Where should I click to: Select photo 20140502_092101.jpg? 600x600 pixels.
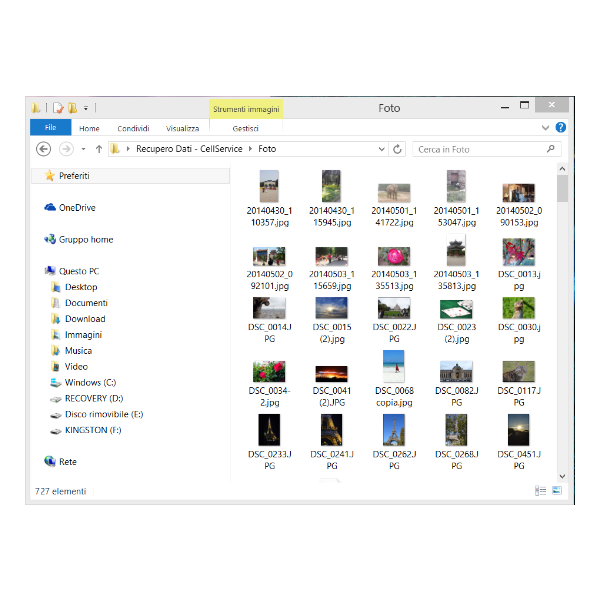tap(269, 269)
